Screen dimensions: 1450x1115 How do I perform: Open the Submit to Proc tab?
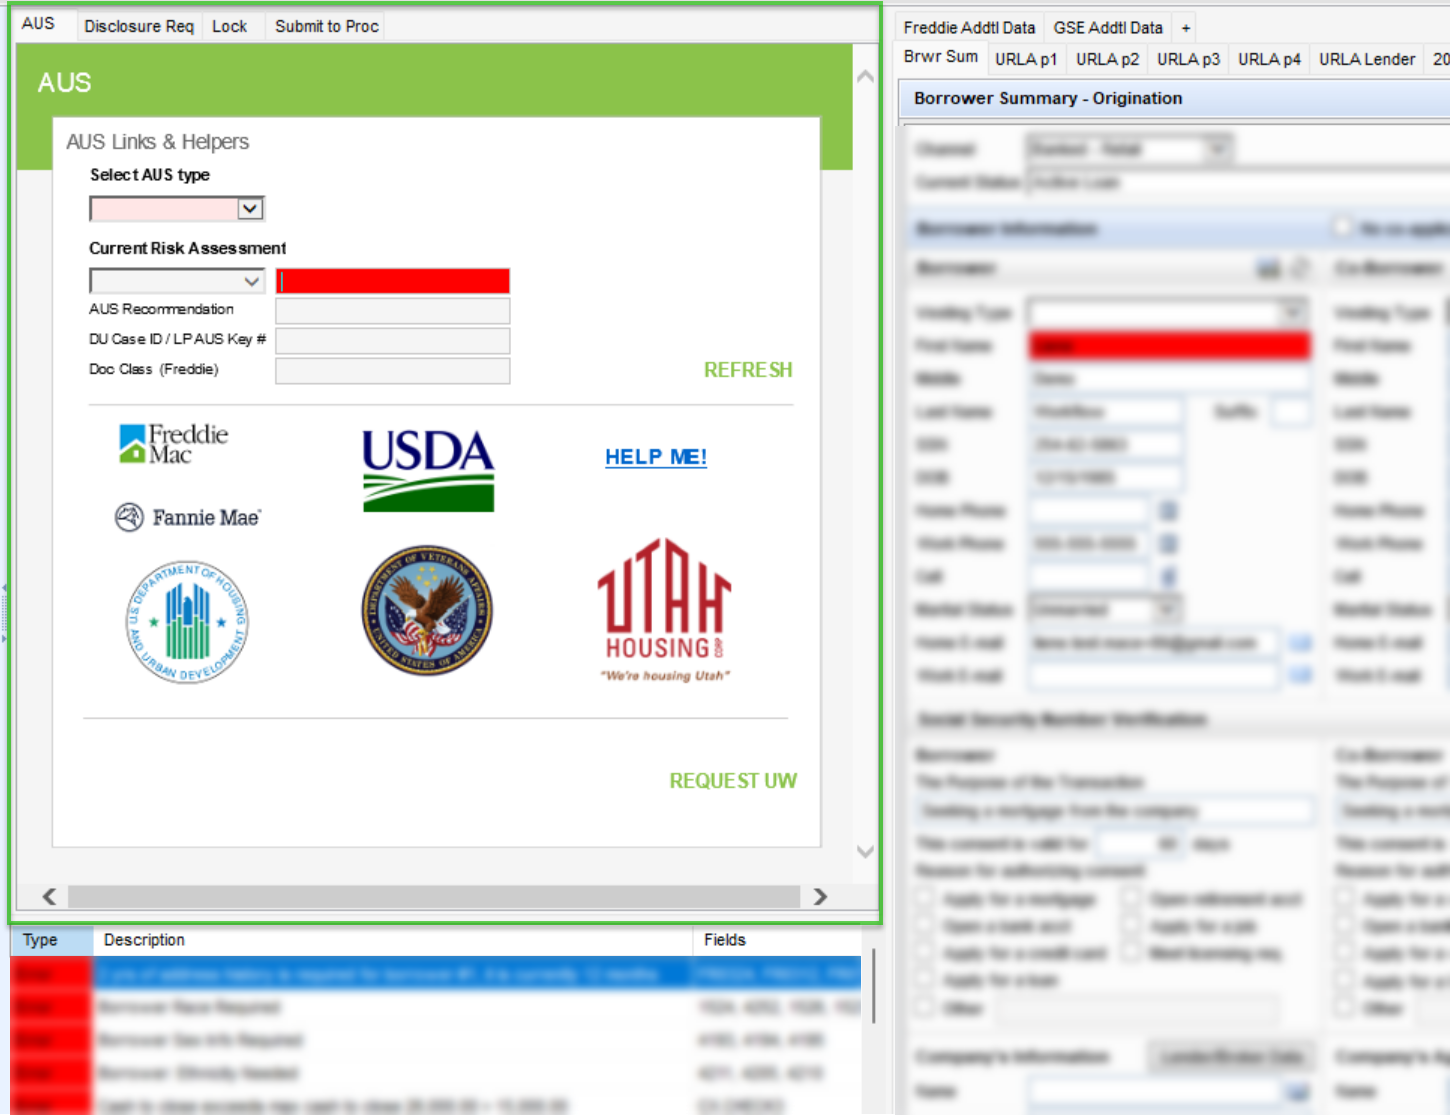click(327, 26)
